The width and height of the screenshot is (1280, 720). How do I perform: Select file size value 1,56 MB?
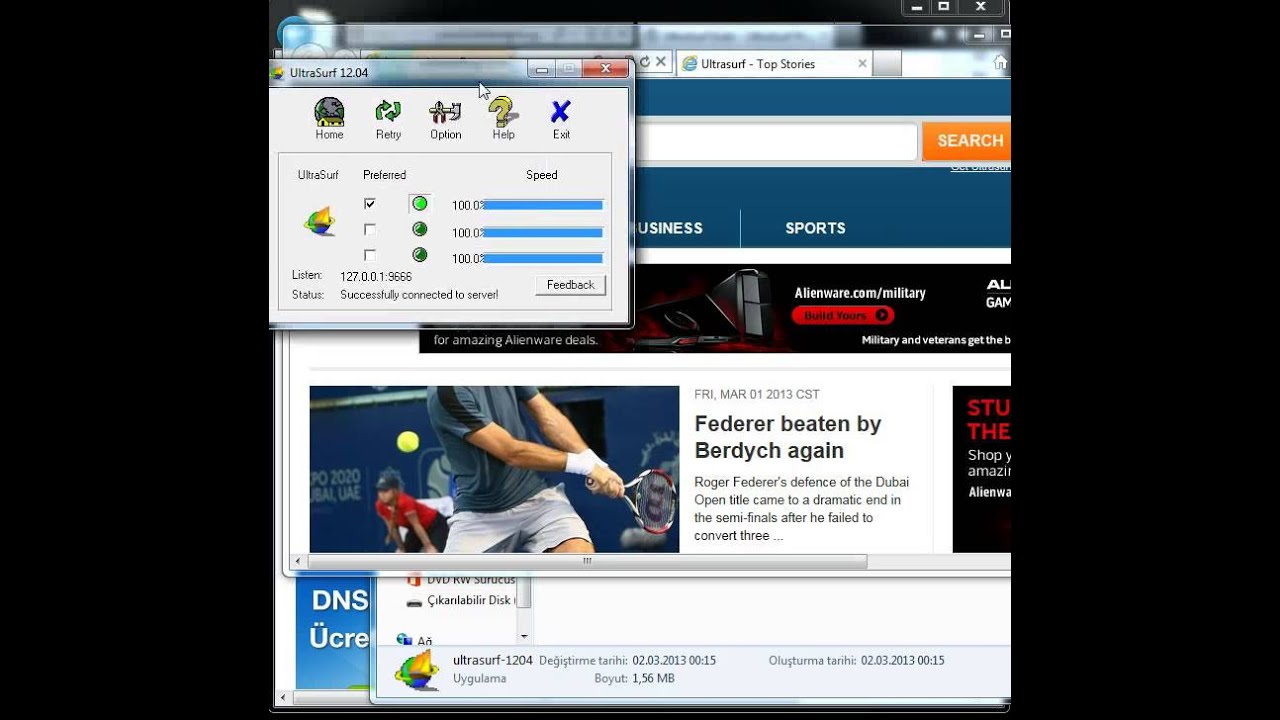pos(653,678)
